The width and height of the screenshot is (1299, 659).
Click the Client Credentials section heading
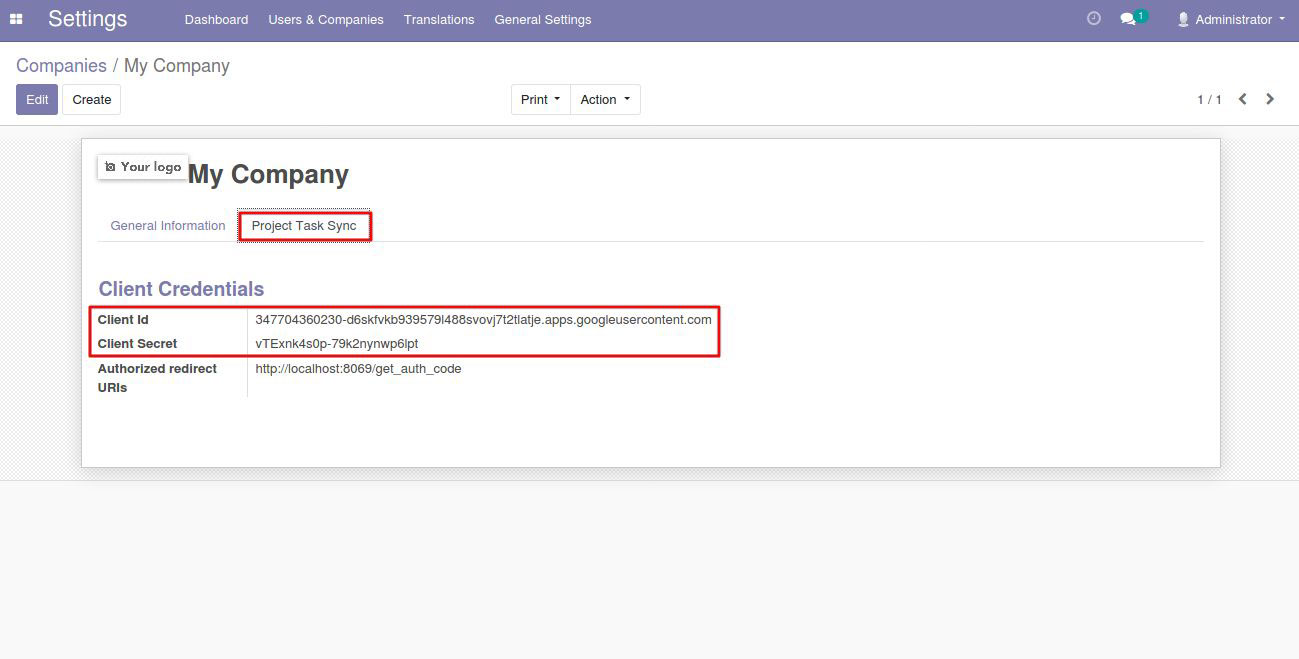pos(181,289)
